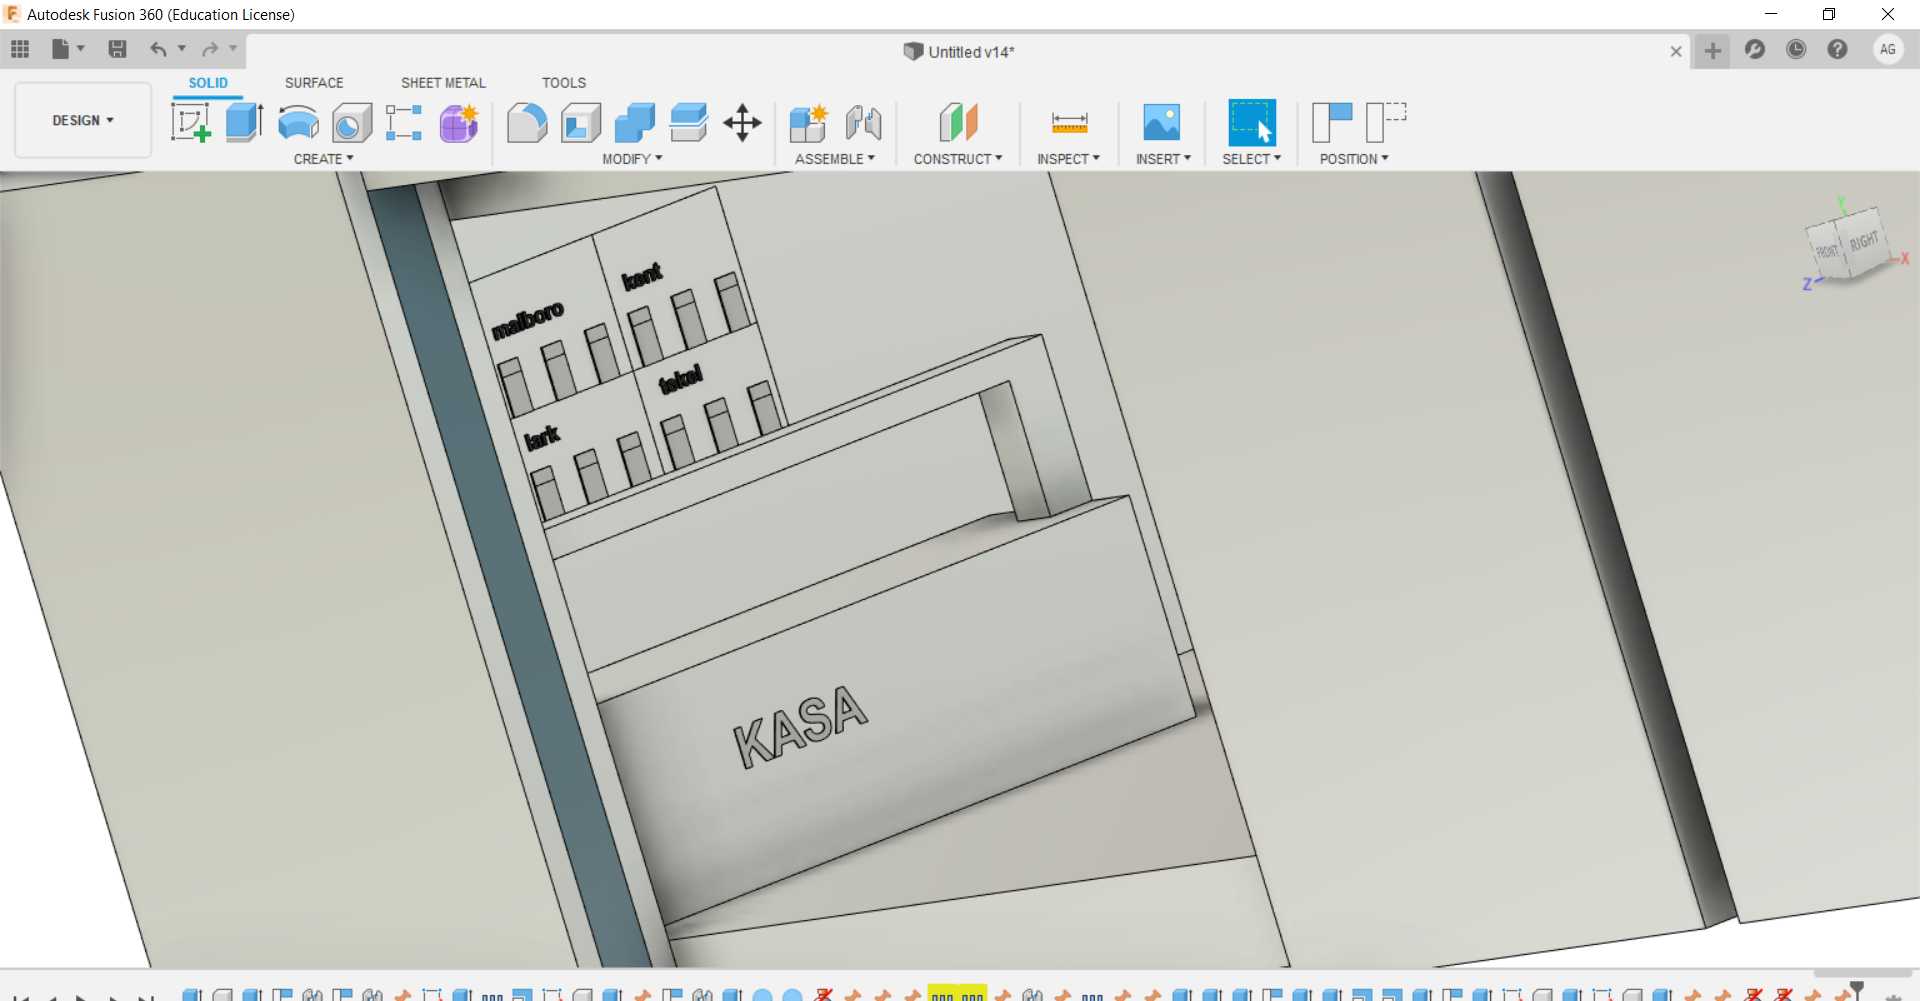Select the malboro label in the model

[x=528, y=319]
